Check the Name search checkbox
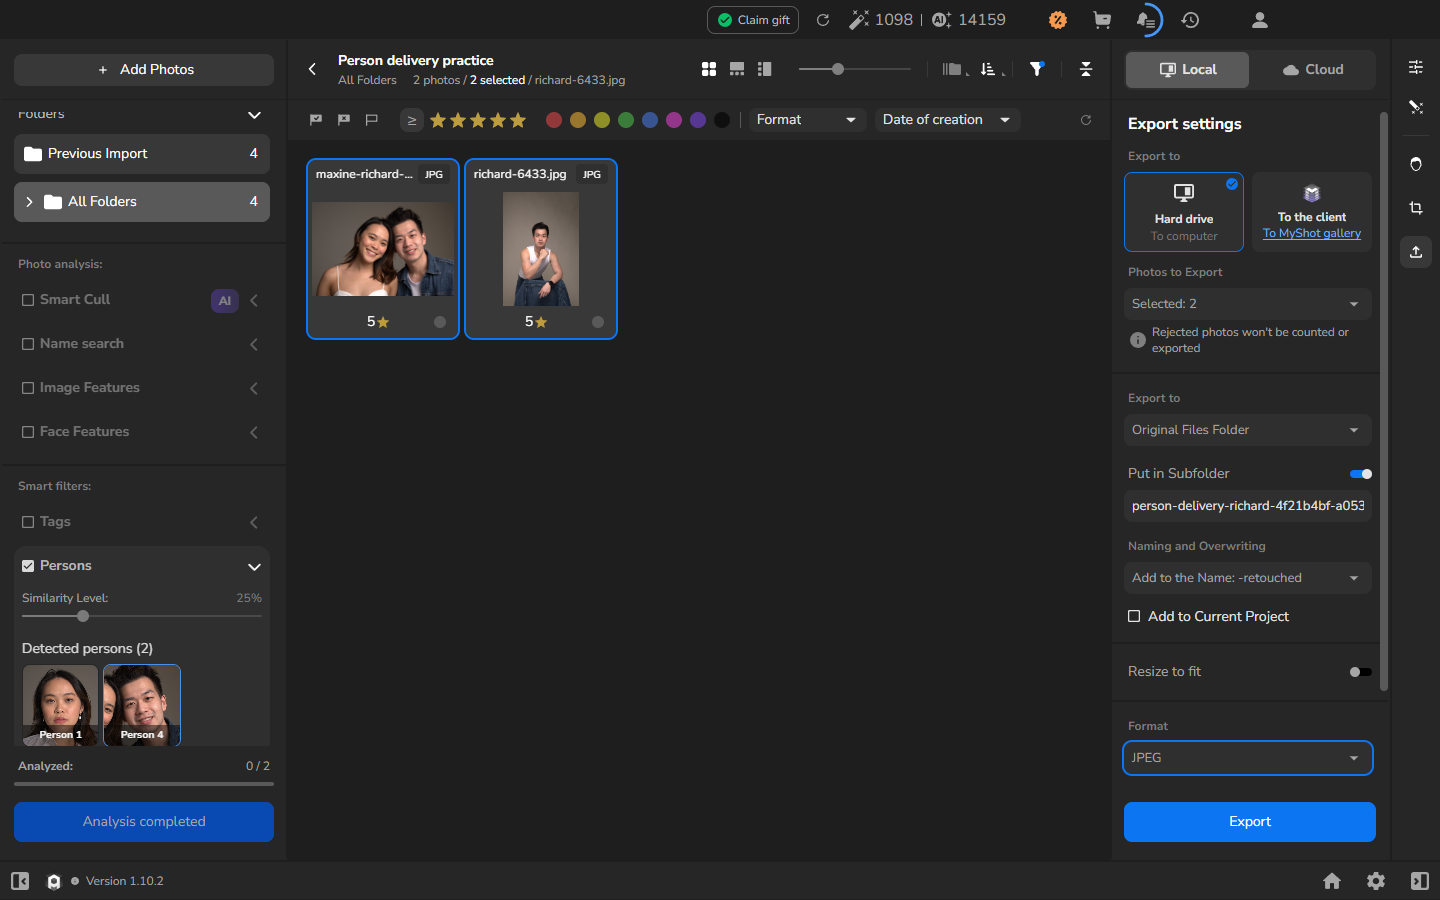The width and height of the screenshot is (1440, 900). pos(28,344)
